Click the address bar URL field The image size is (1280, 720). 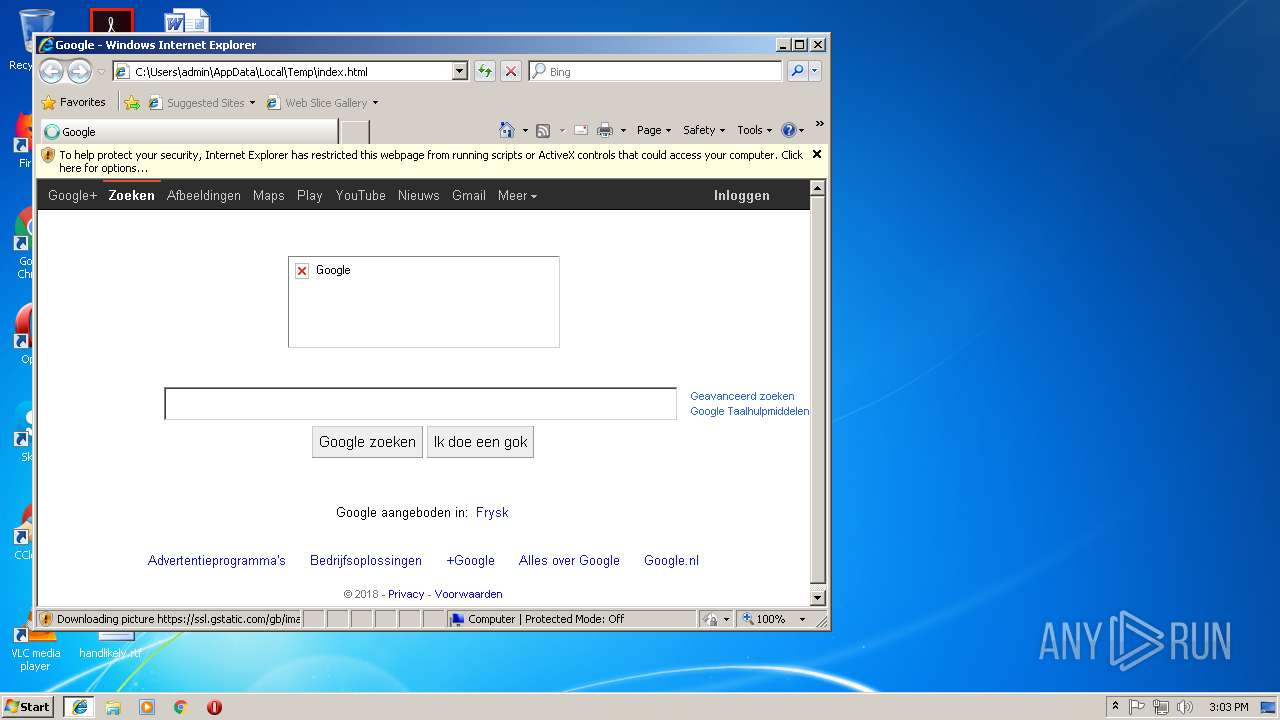click(x=292, y=71)
